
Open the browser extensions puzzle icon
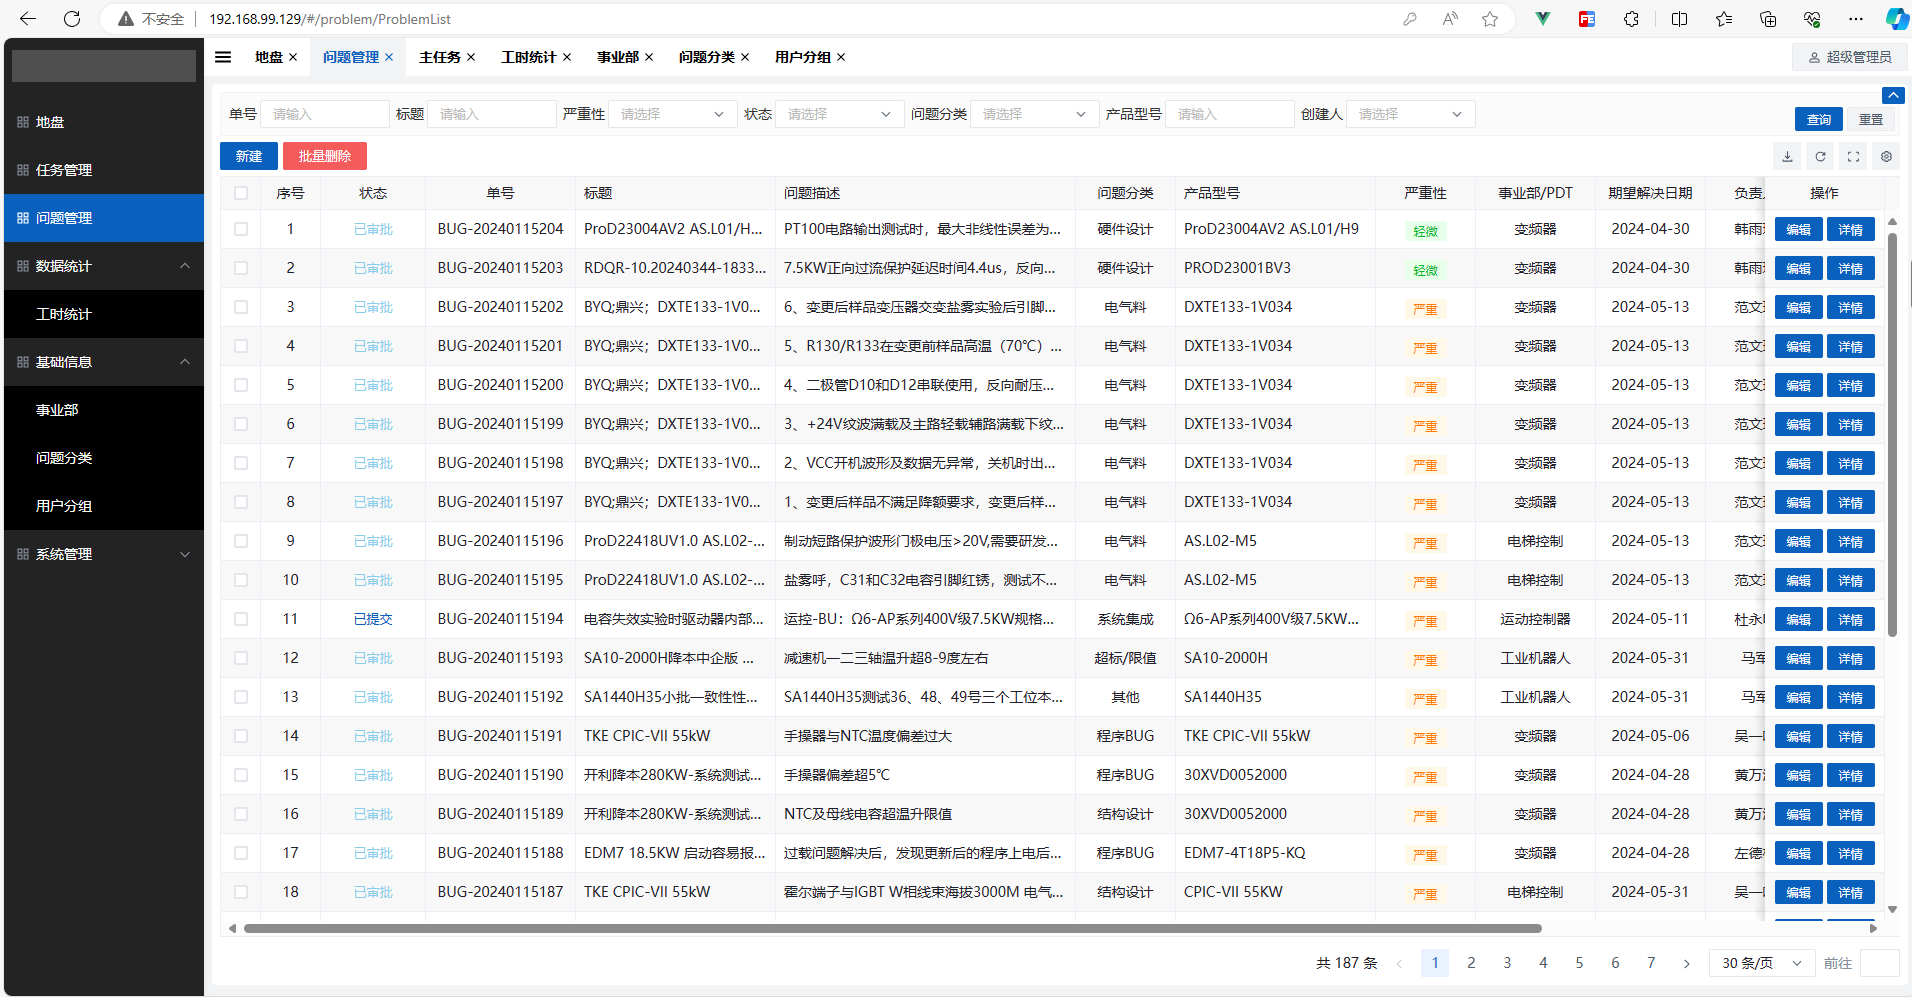1631,19
